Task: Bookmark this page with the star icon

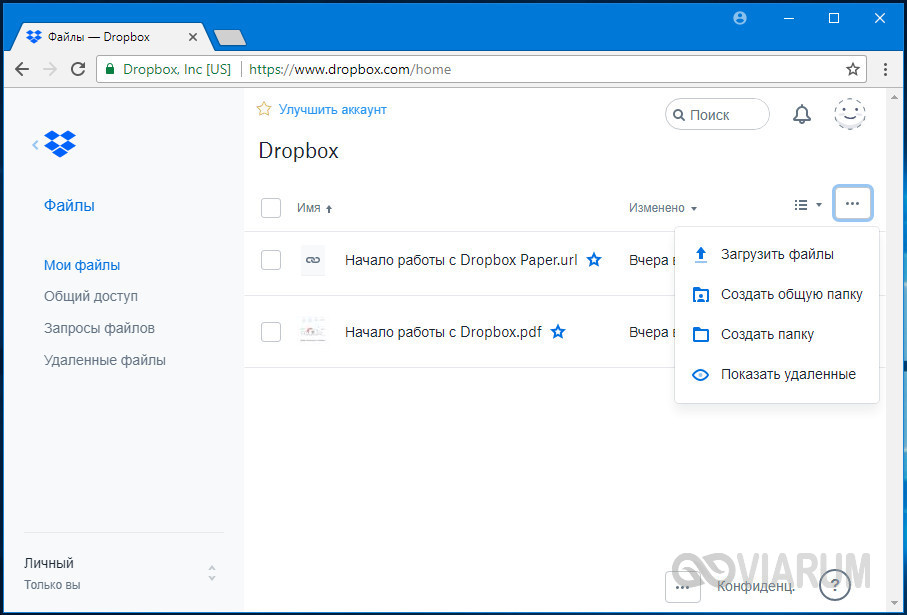Action: (x=853, y=69)
